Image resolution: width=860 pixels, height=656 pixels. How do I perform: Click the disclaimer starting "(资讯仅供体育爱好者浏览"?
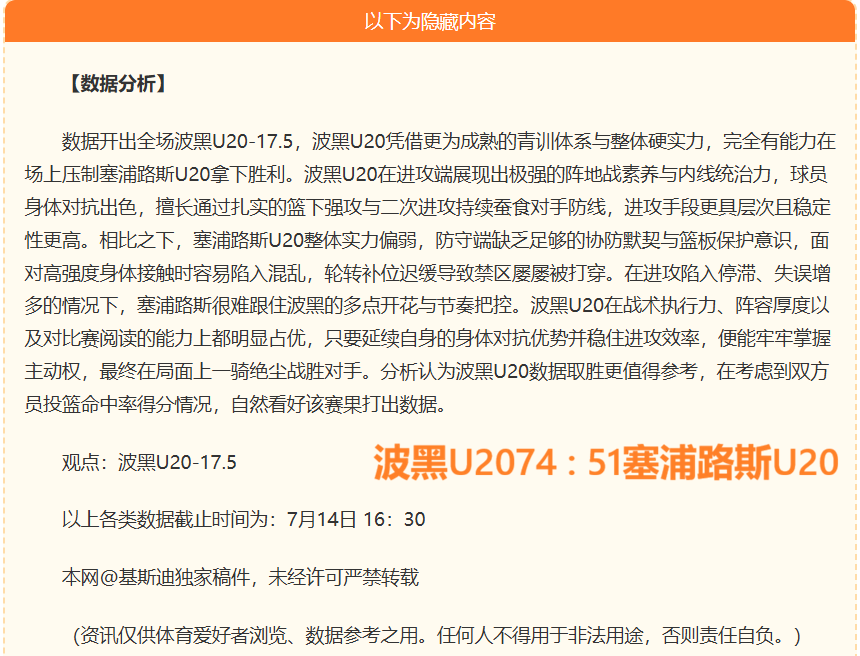(437, 635)
